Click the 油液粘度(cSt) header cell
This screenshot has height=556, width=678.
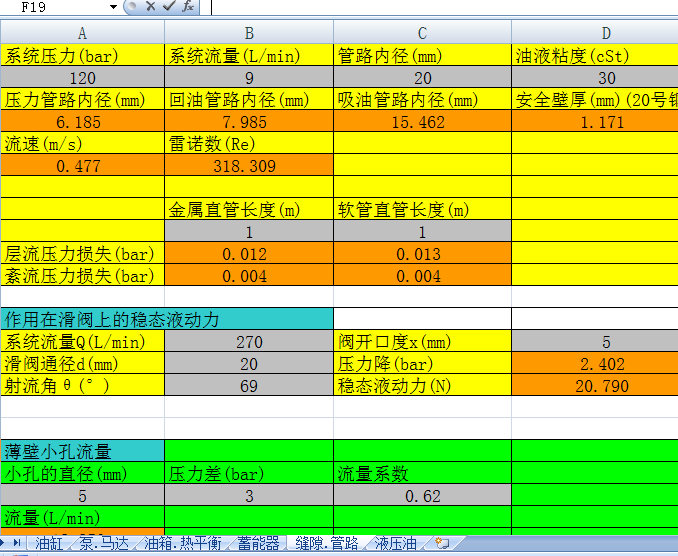[x=595, y=55]
